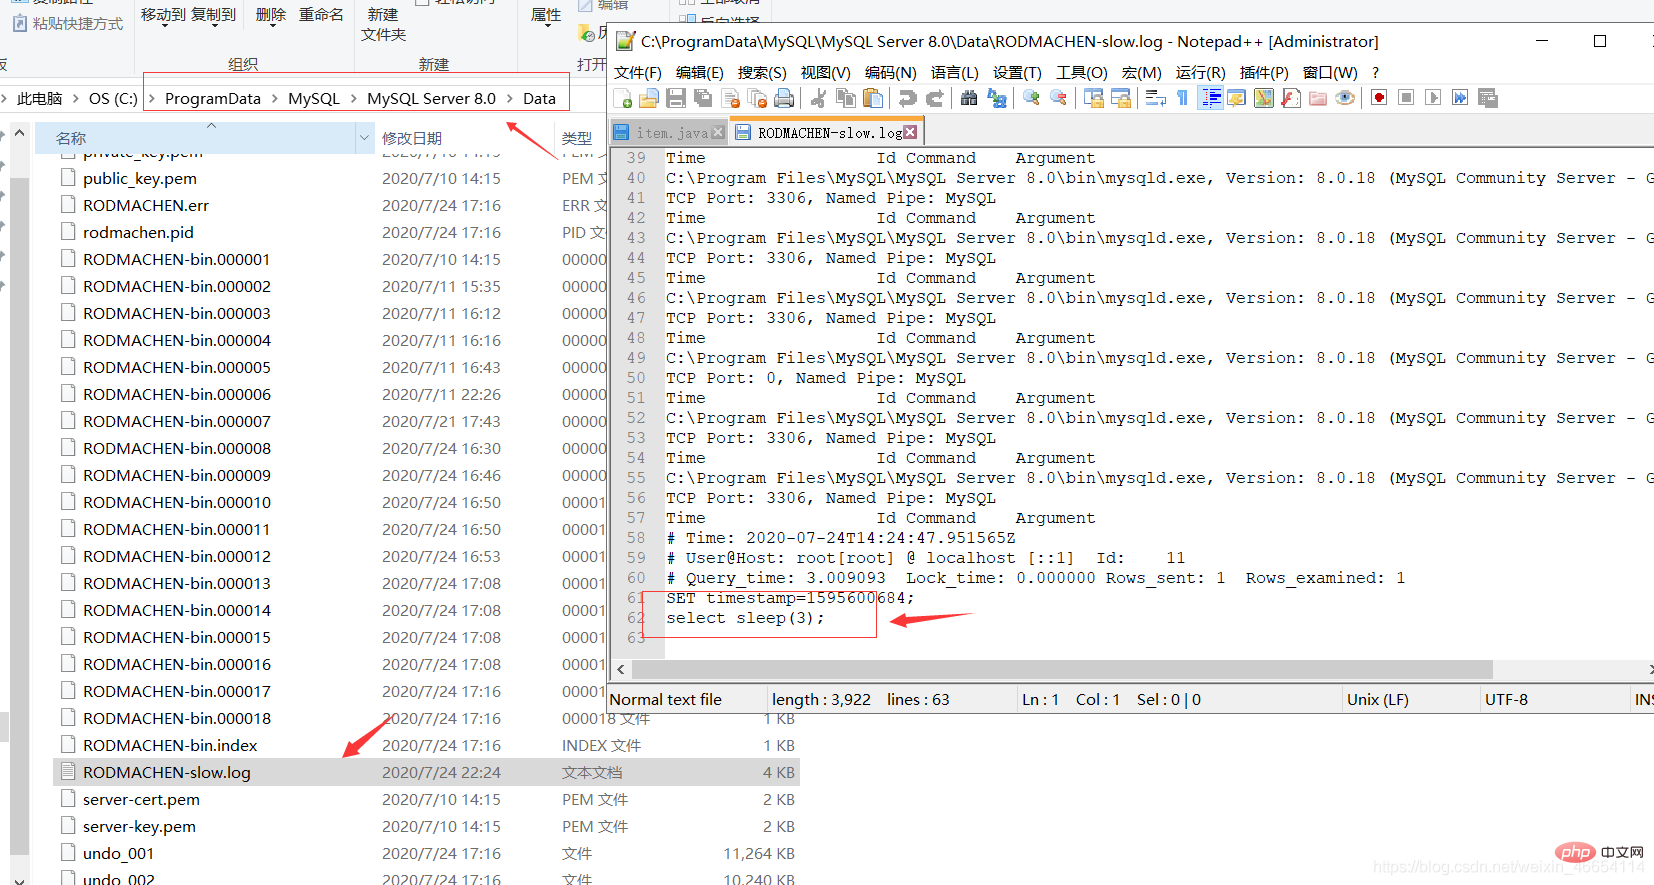Toggle Word wrap in the toolbar
The image size is (1654, 885).
(x=1155, y=98)
